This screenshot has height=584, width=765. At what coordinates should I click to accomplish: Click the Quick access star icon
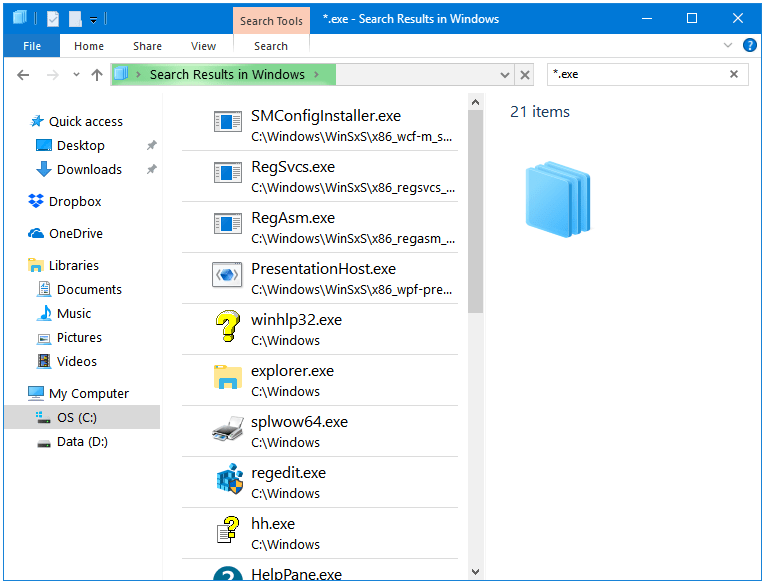point(37,121)
